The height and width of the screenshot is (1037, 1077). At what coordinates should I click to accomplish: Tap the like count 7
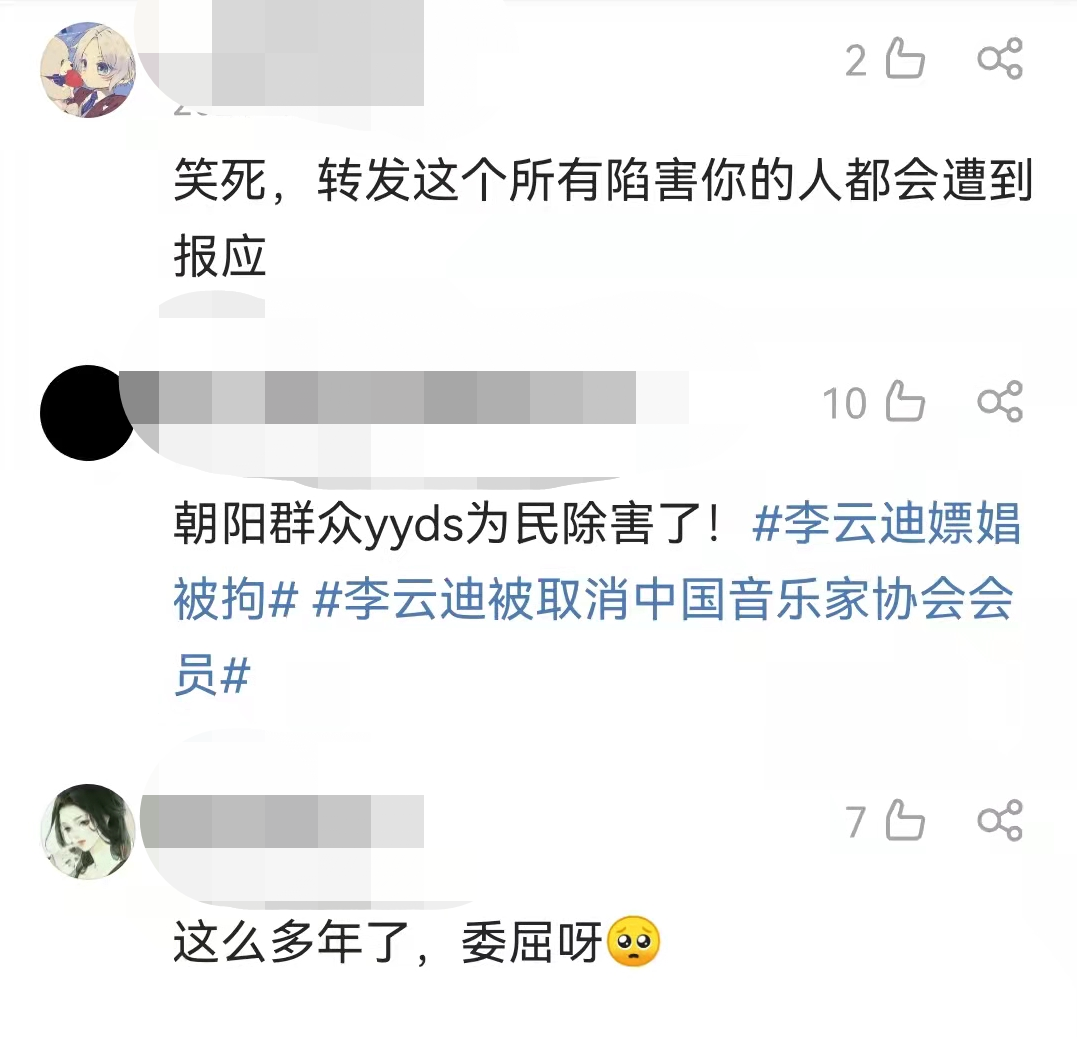pyautogui.click(x=855, y=822)
